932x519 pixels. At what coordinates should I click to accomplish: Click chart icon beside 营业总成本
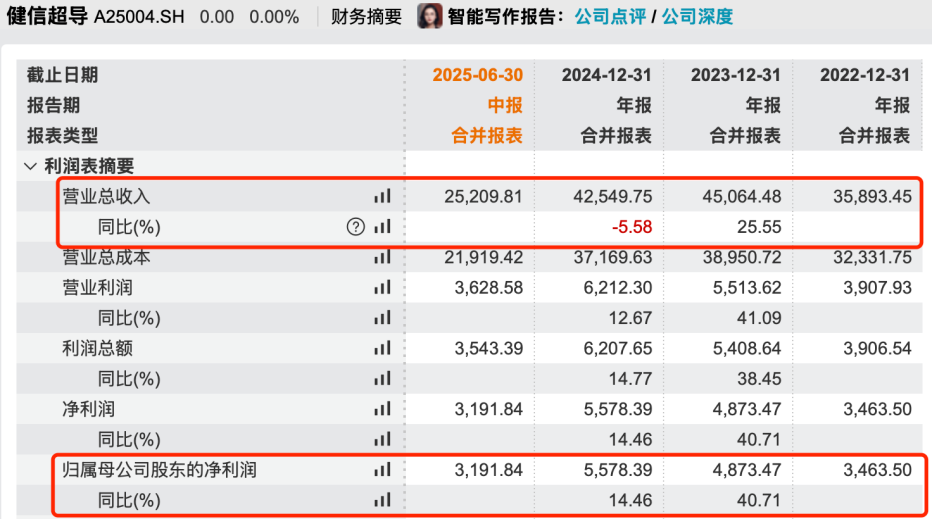(382, 257)
